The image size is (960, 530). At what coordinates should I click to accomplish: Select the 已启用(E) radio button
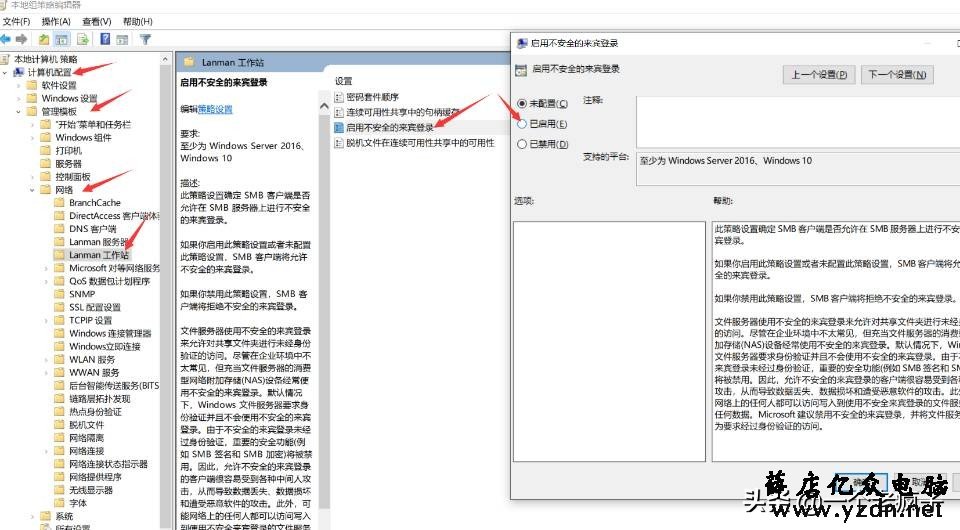pyautogui.click(x=522, y=124)
